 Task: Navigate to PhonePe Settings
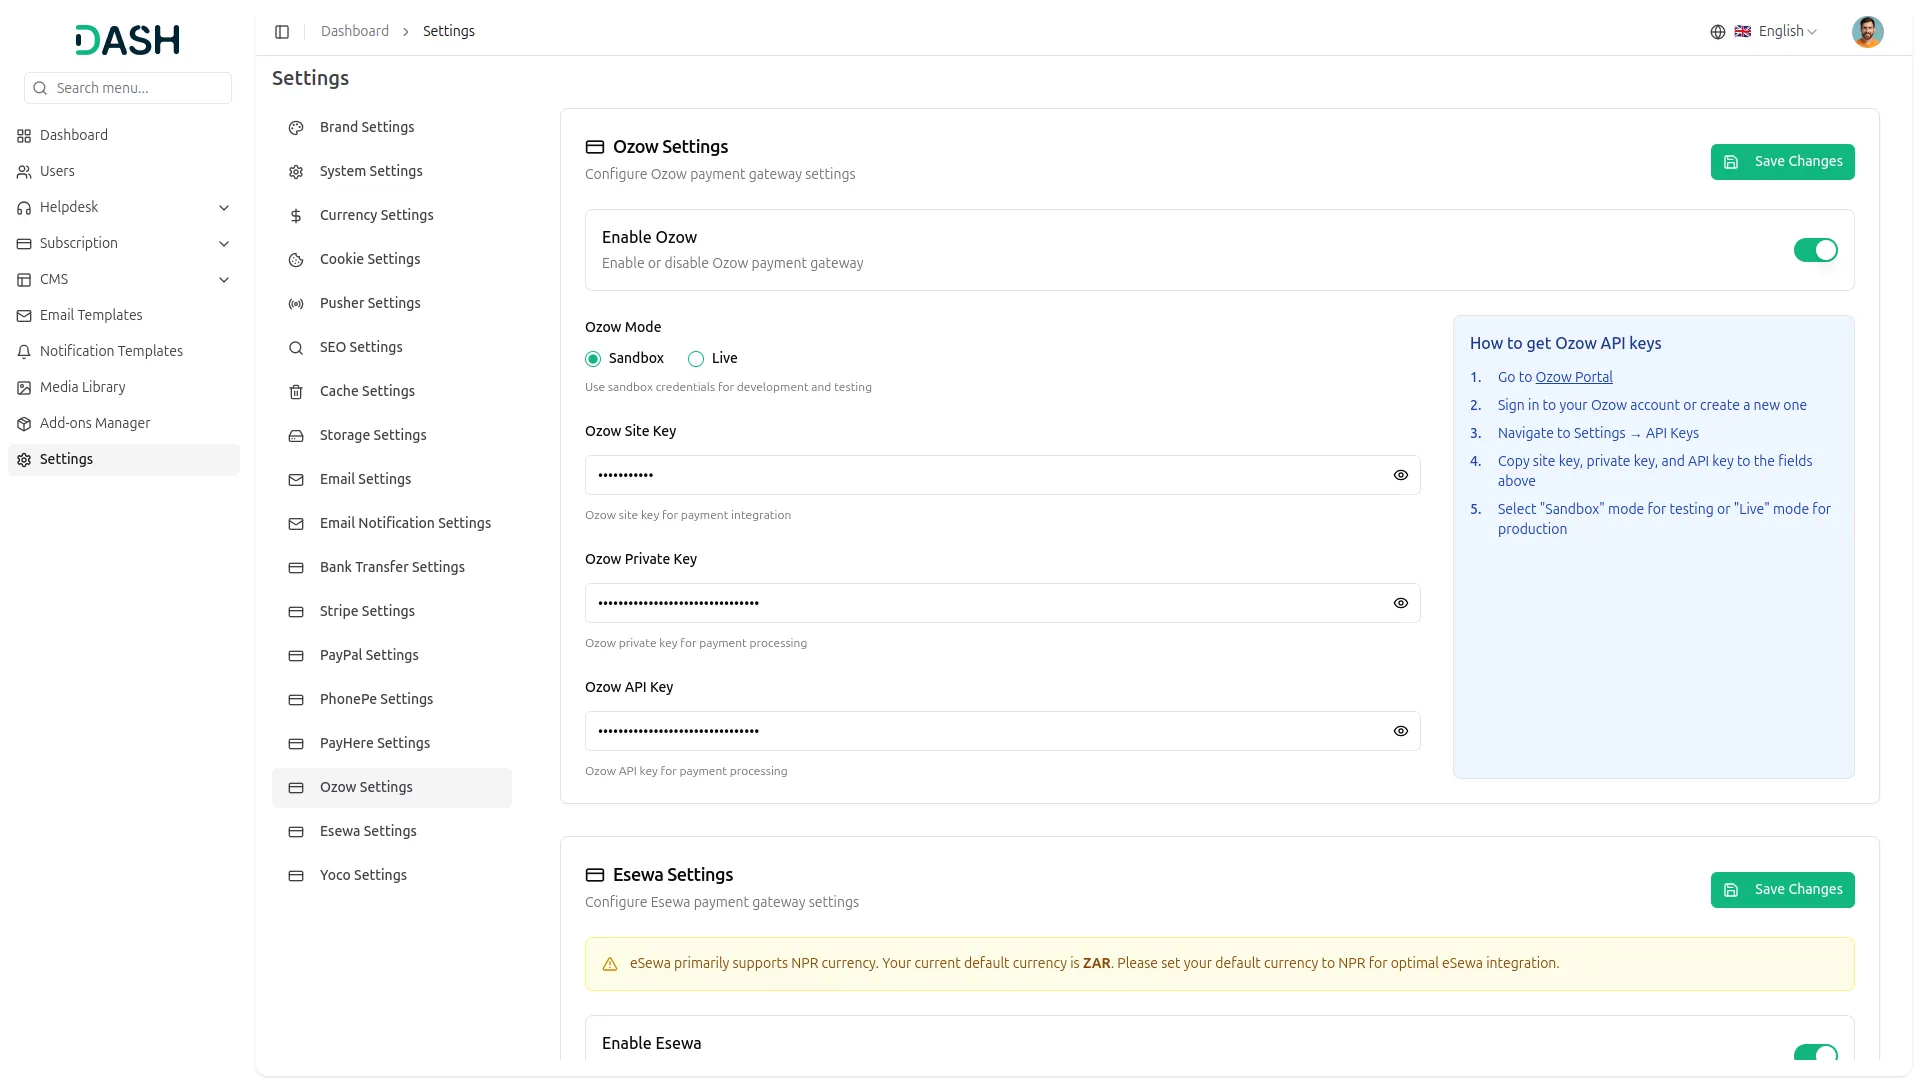(x=392, y=700)
